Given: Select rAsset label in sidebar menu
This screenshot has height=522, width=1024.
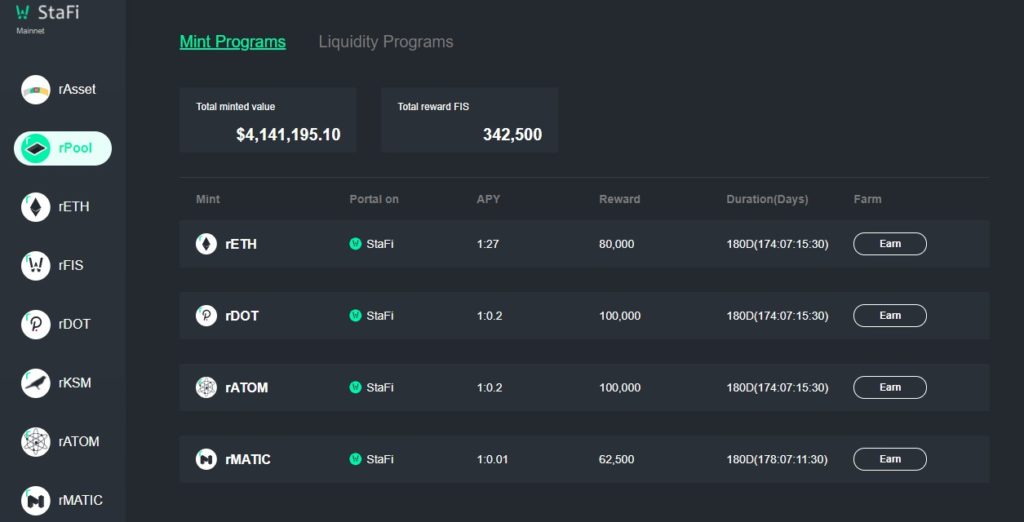Looking at the screenshot, I should pos(77,90).
